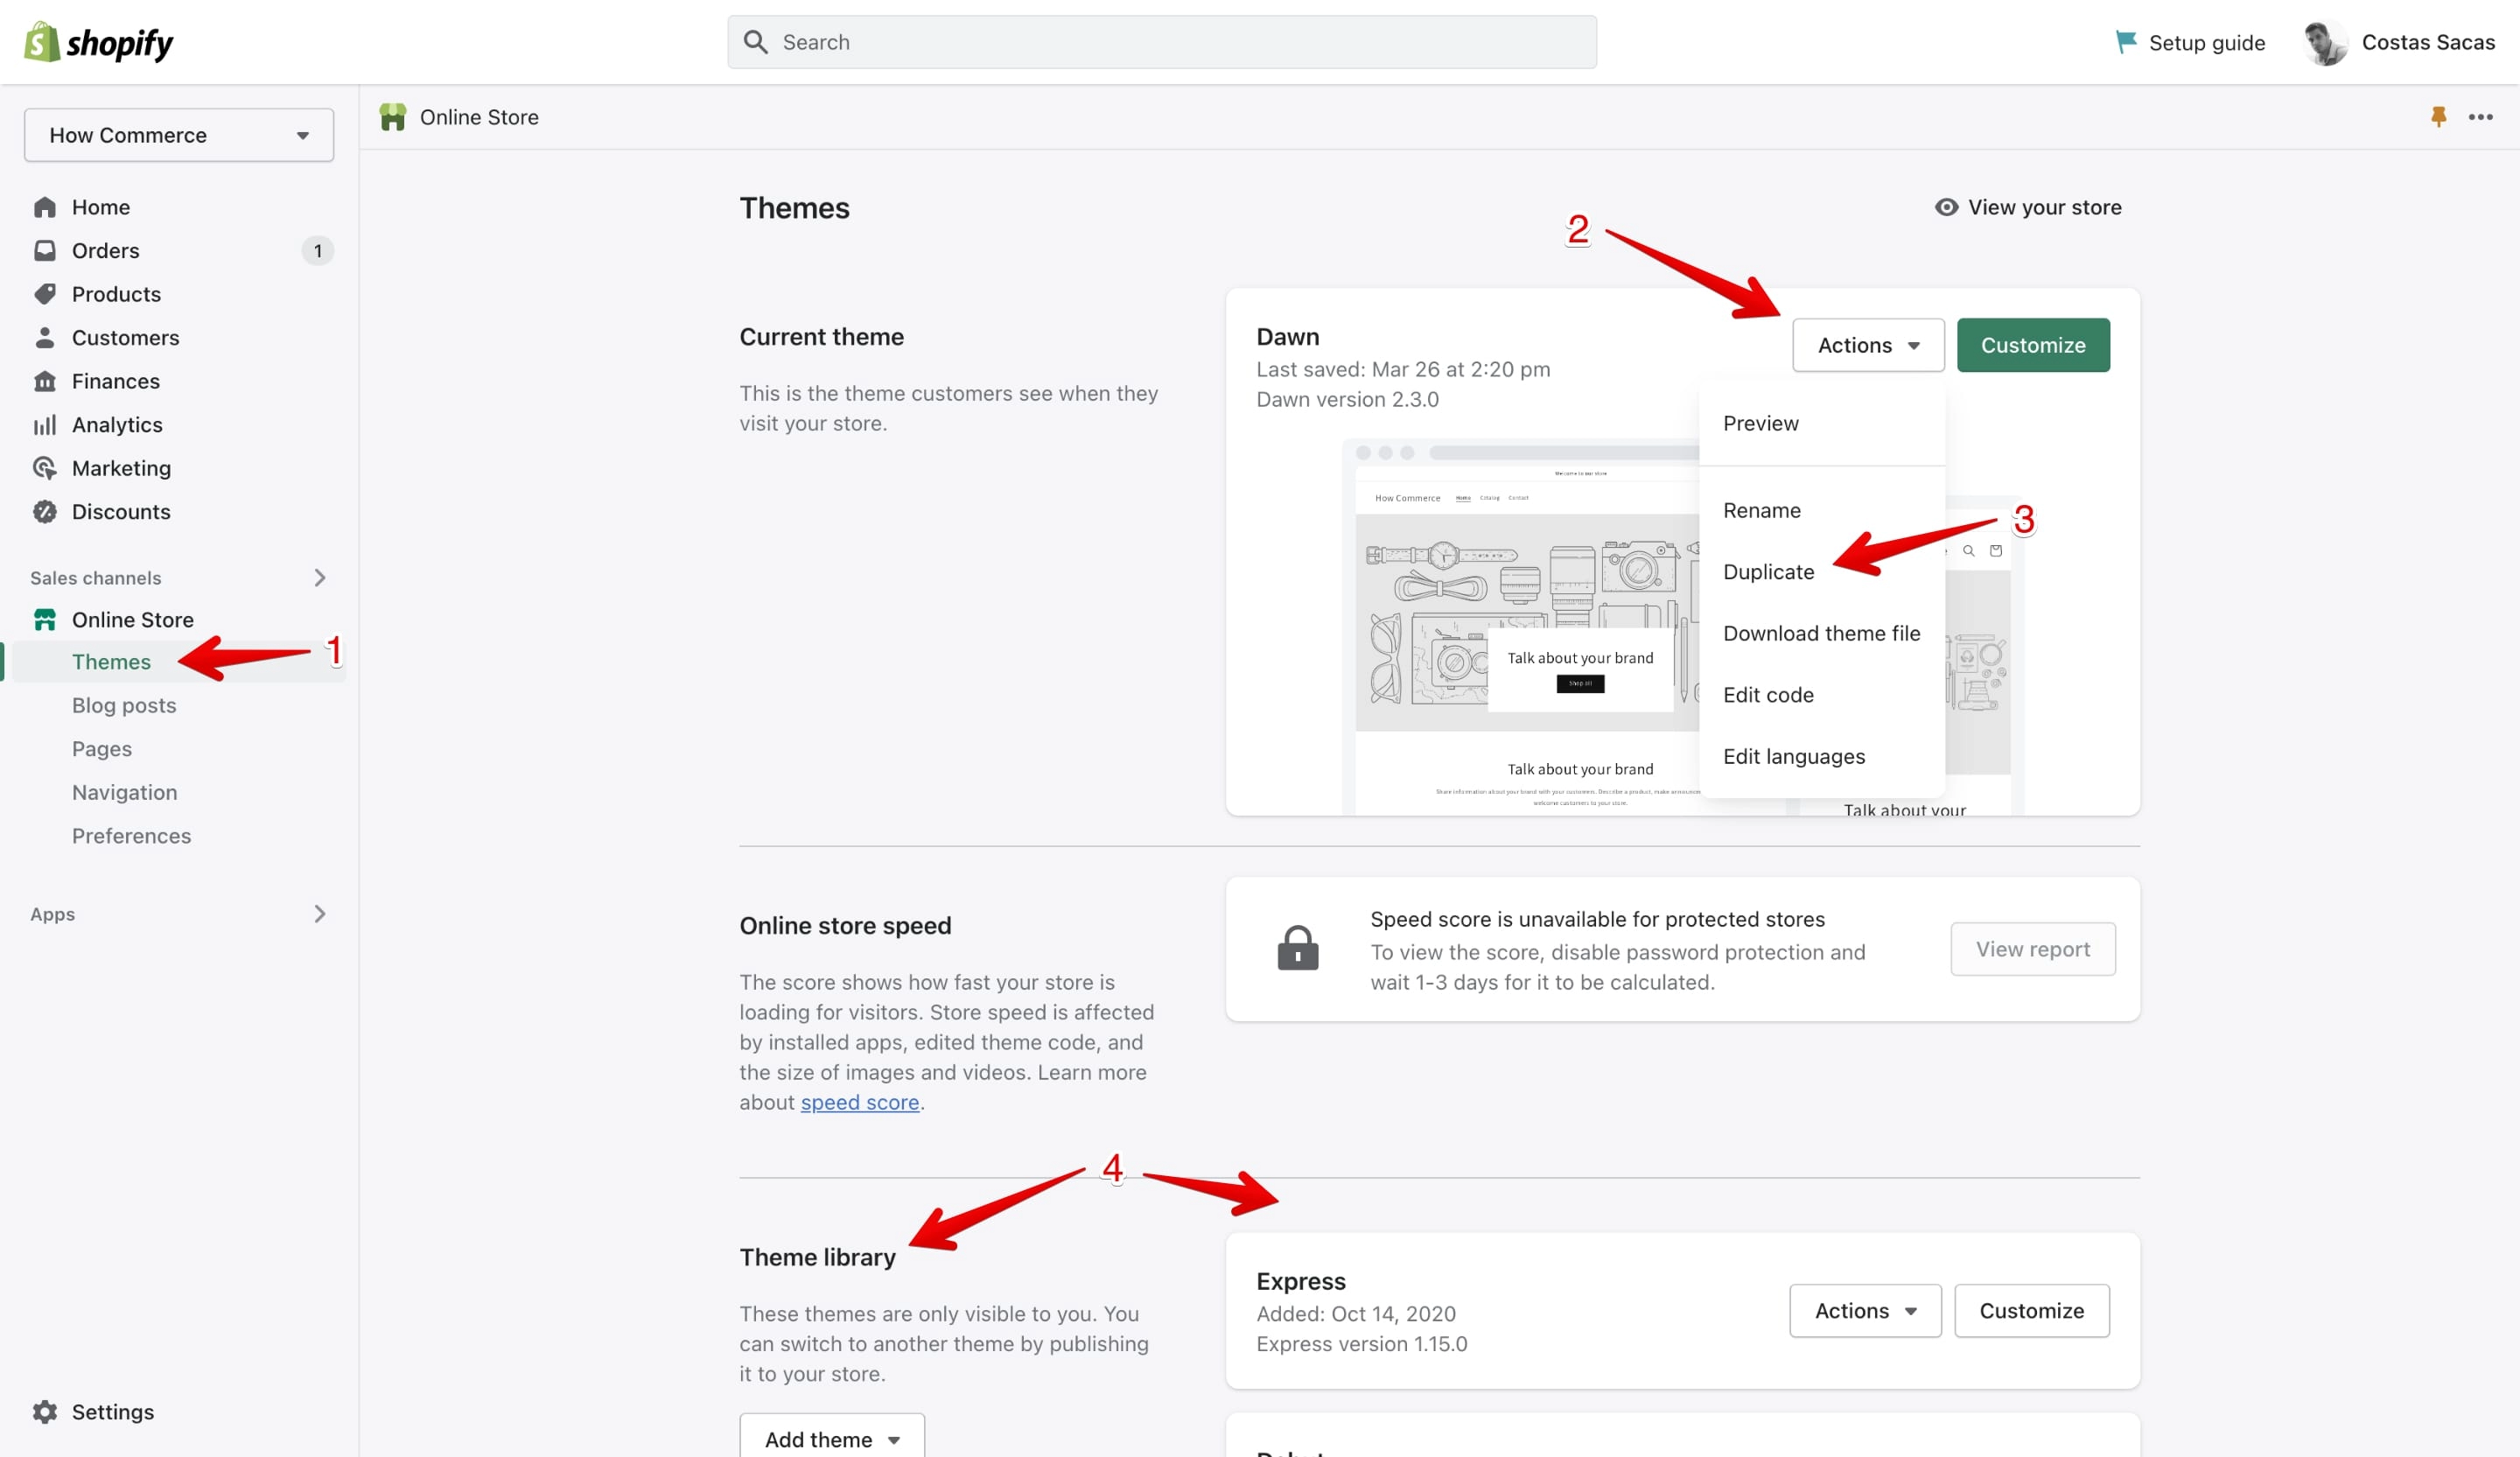
Task: Click the Finances bank icon
Action: [x=45, y=381]
